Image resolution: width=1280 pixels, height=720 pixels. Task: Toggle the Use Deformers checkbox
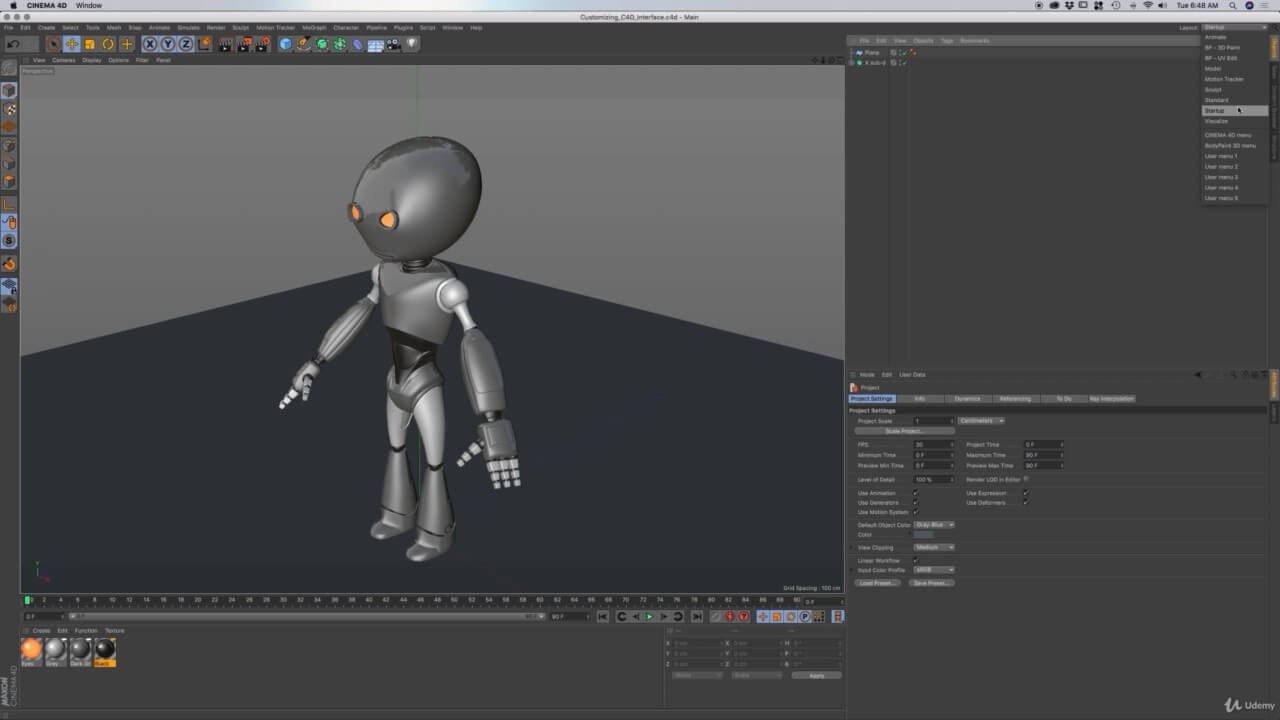click(1025, 503)
